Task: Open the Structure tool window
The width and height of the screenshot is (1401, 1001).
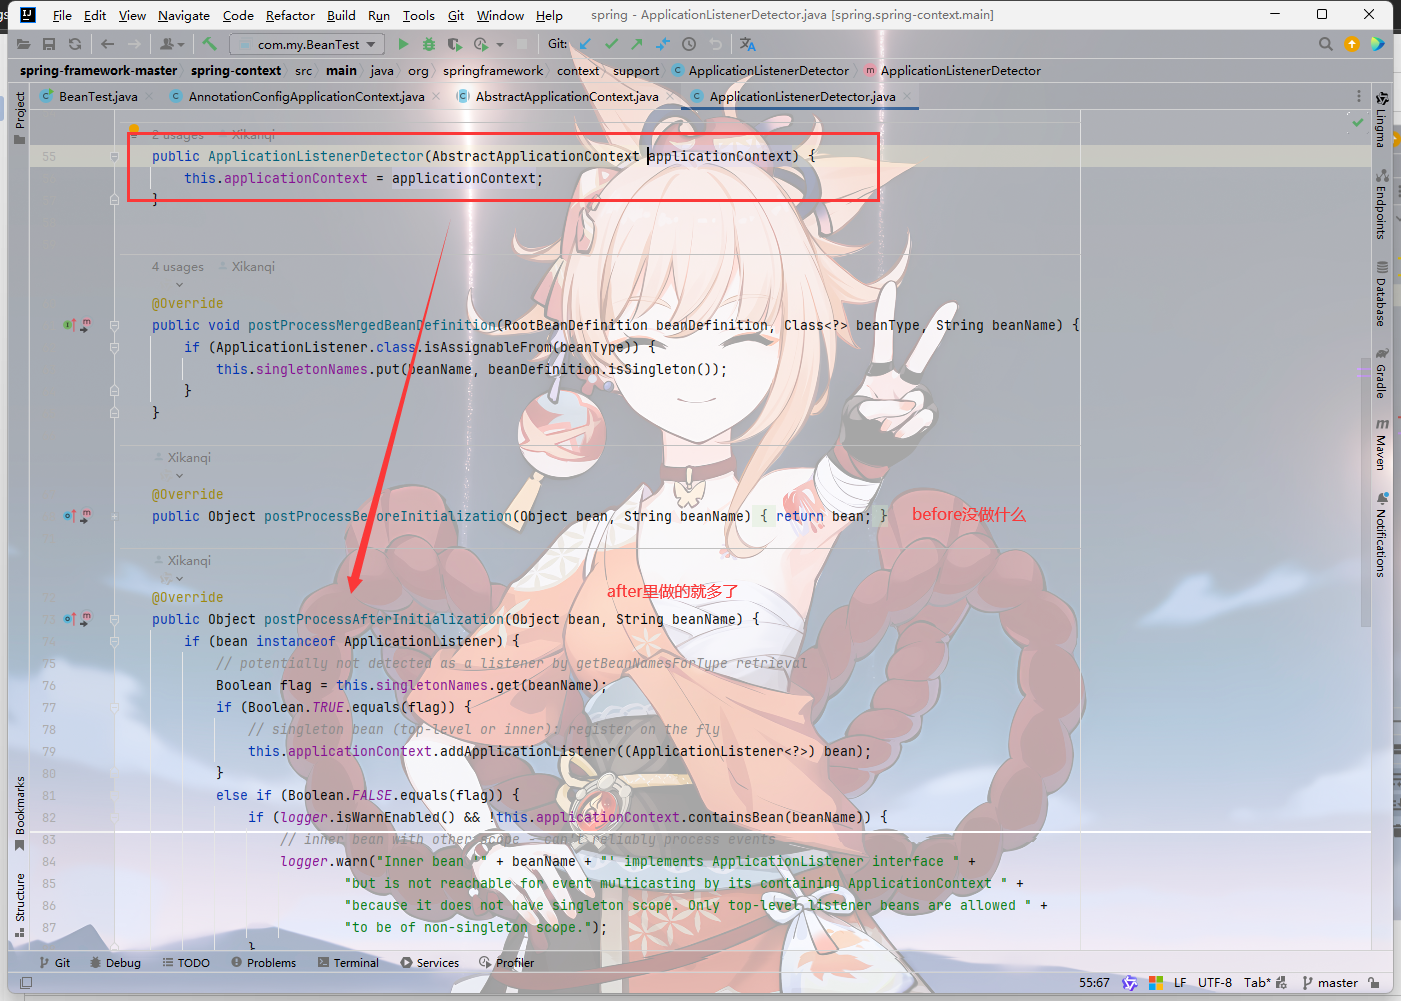Action: [19, 905]
